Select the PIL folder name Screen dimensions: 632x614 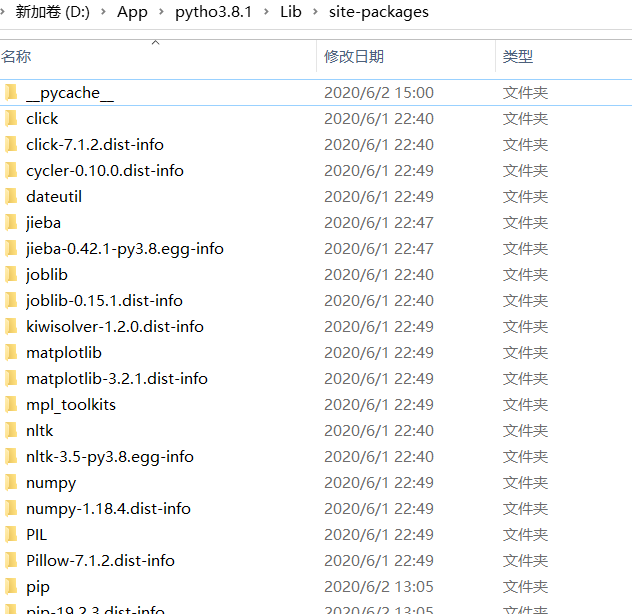[36, 535]
